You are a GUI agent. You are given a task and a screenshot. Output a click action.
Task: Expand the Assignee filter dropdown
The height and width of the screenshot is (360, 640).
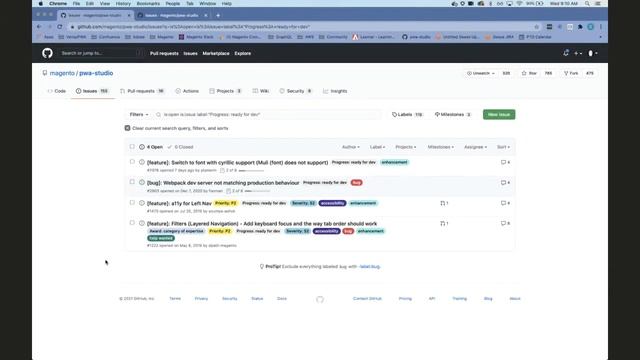pyautogui.click(x=476, y=147)
